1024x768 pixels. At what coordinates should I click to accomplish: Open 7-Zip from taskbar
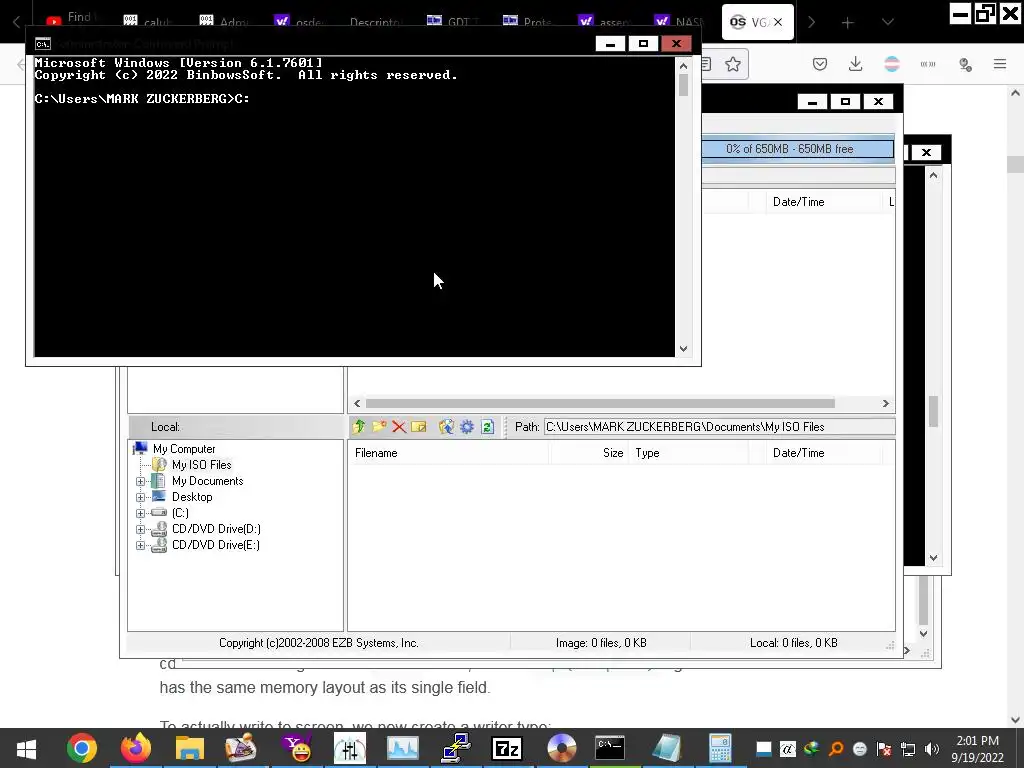click(507, 748)
